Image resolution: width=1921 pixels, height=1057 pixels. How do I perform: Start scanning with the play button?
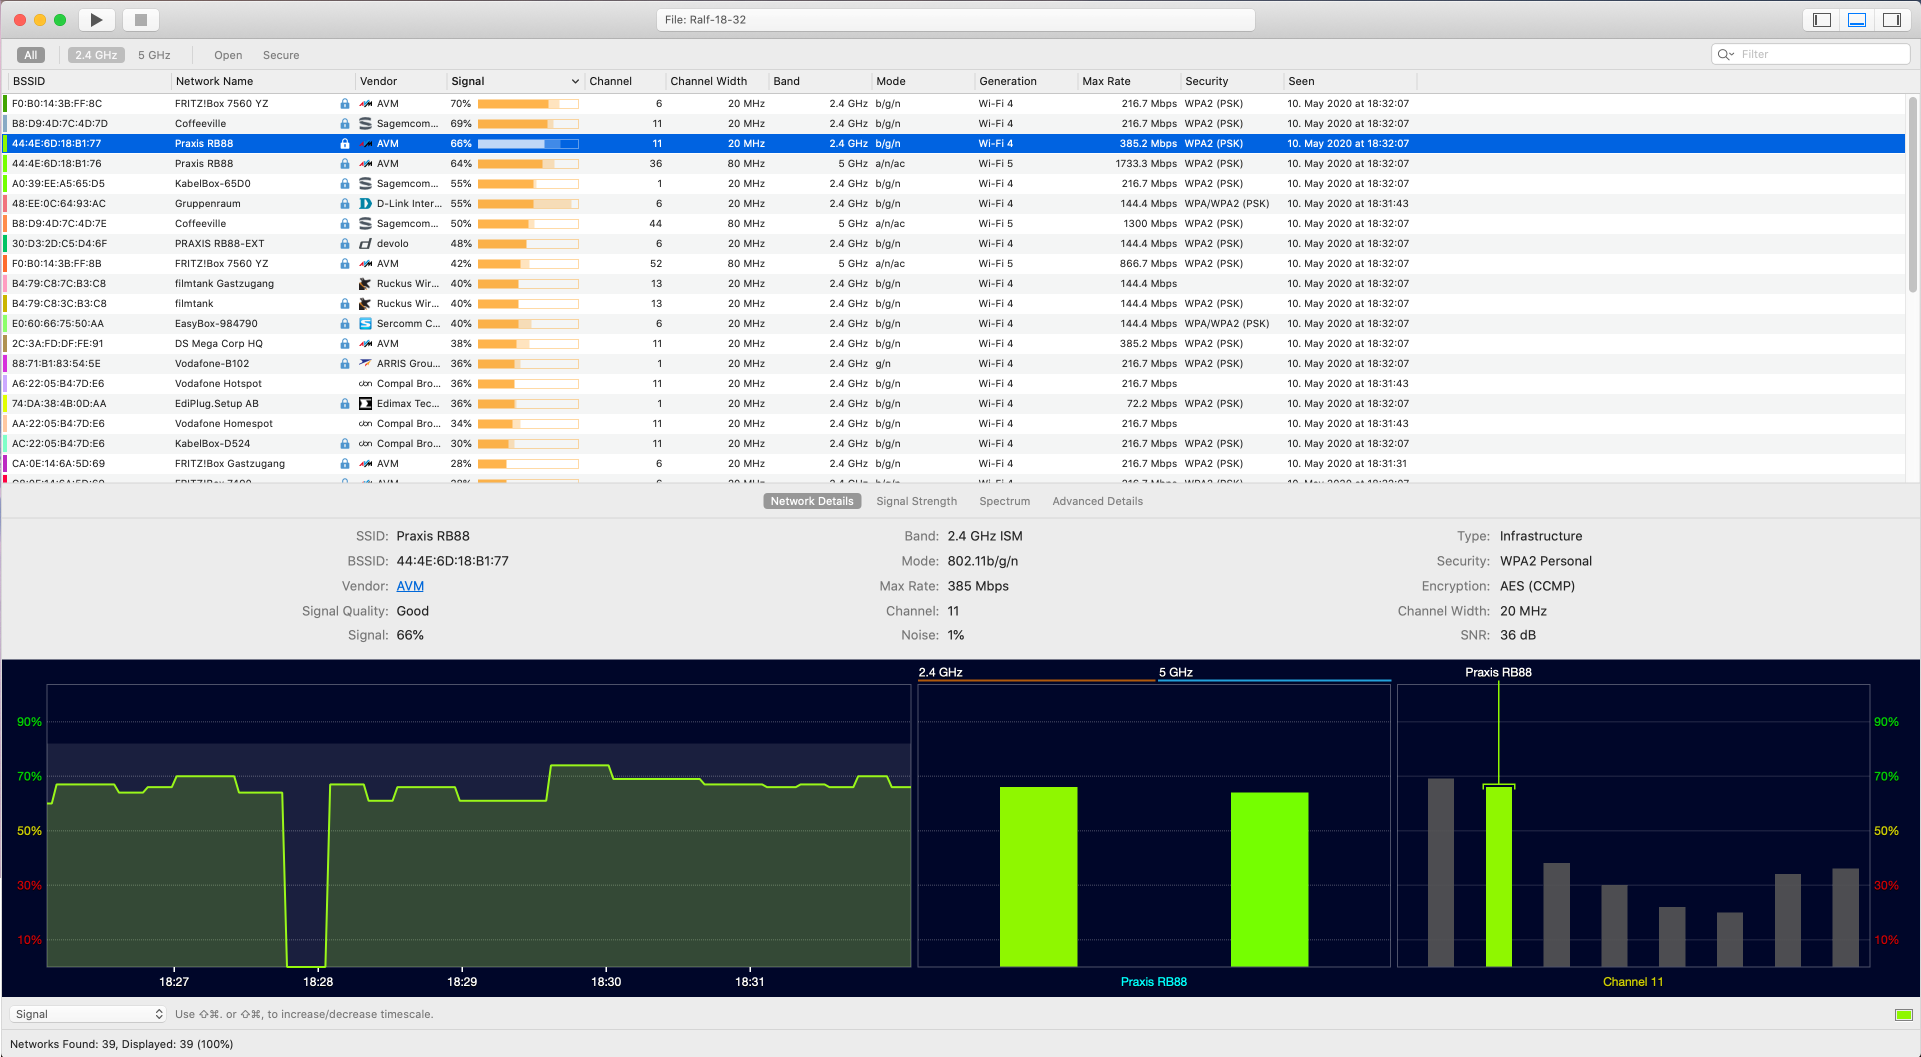[96, 20]
